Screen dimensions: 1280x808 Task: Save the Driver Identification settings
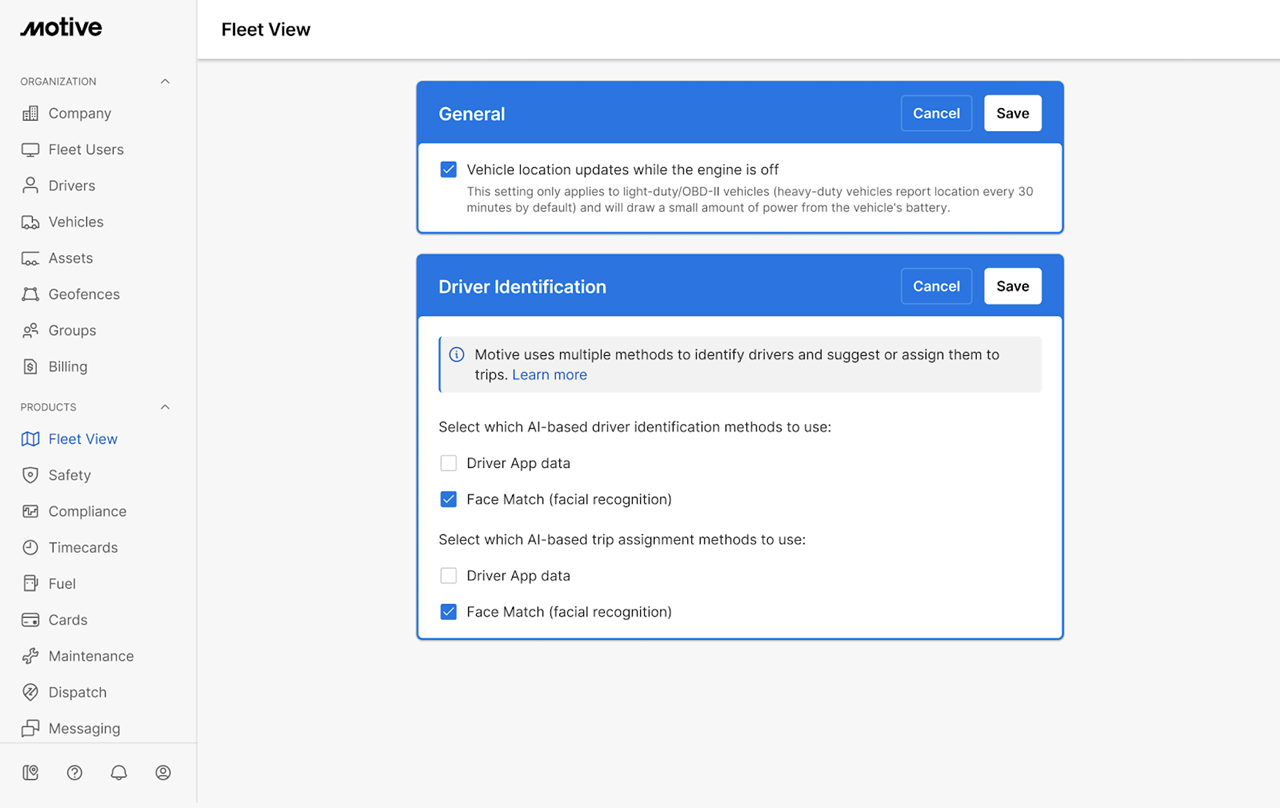[1012, 286]
